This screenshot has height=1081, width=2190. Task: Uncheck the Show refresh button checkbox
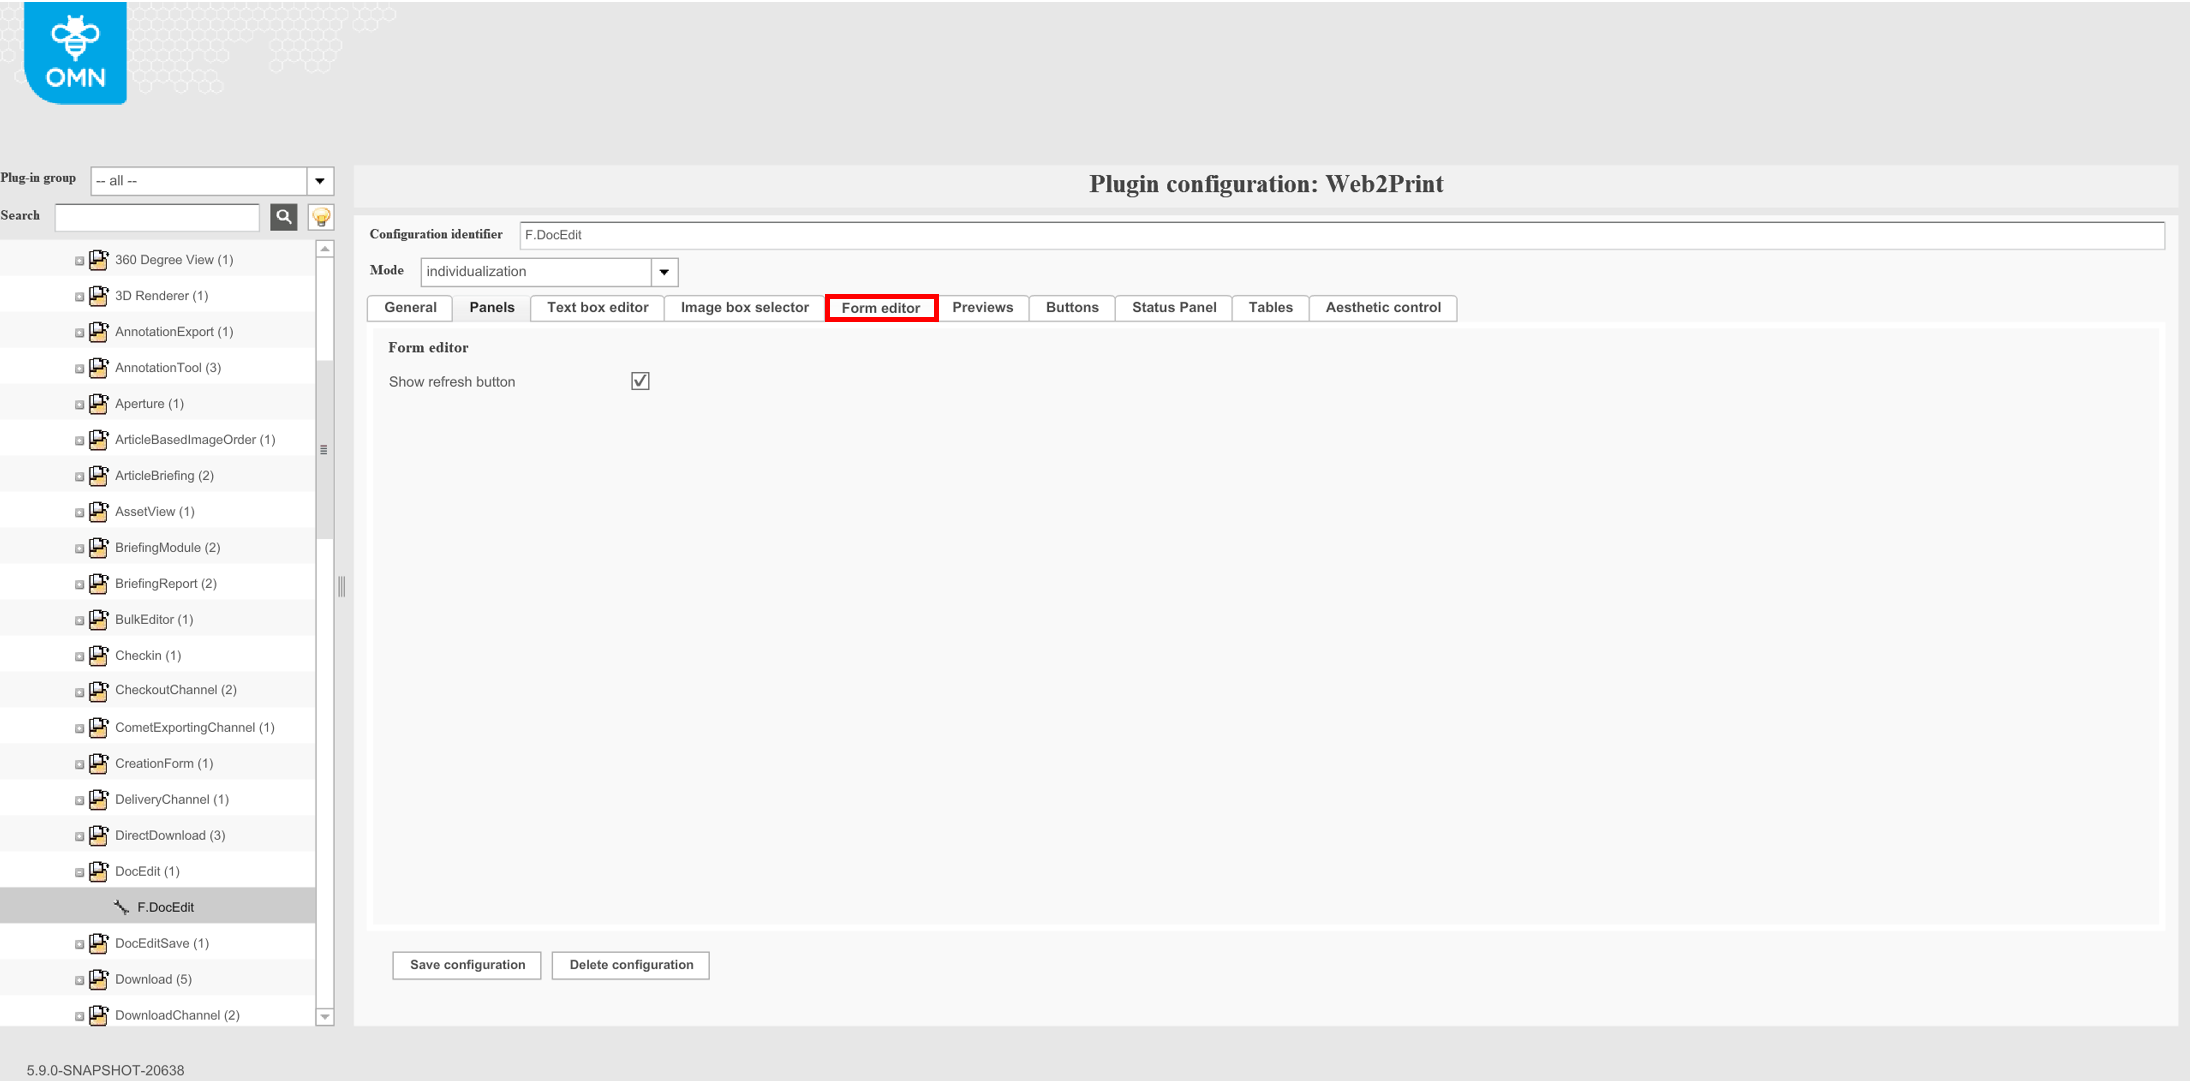640,380
